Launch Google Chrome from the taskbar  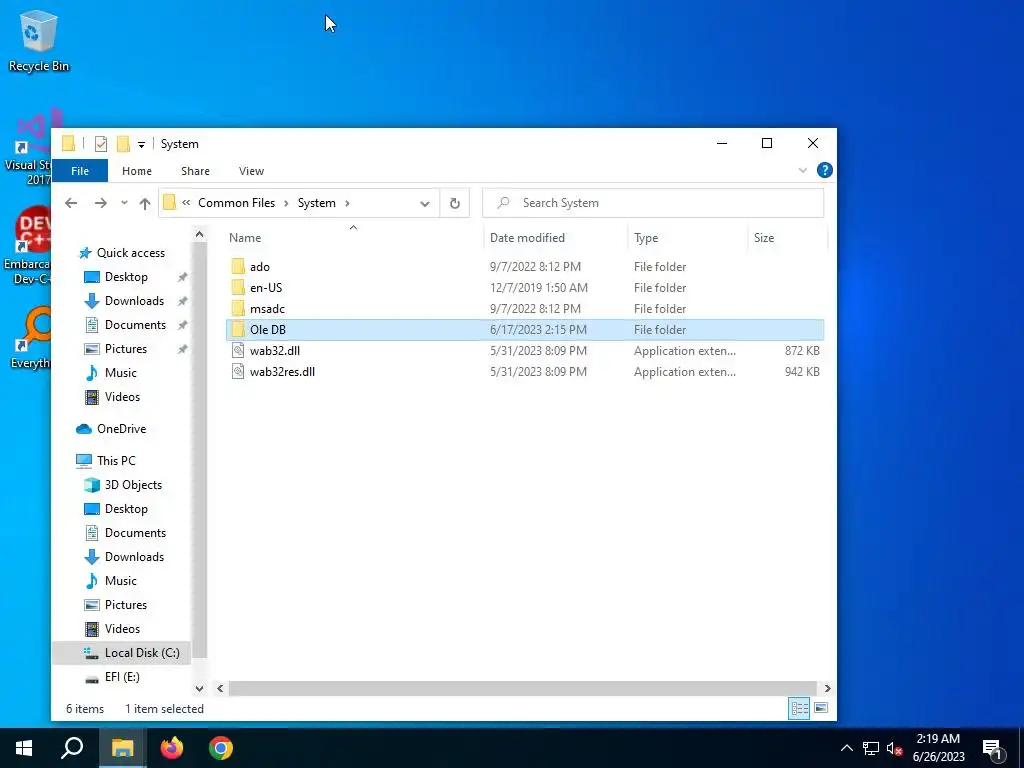click(221, 748)
